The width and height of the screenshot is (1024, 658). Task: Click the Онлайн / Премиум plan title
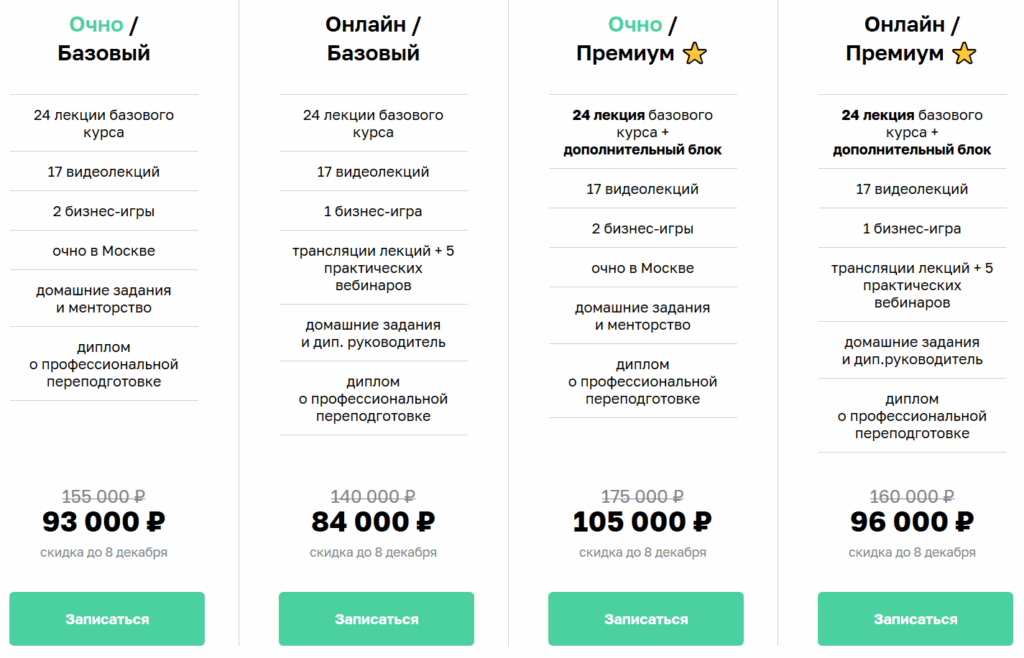point(895,40)
